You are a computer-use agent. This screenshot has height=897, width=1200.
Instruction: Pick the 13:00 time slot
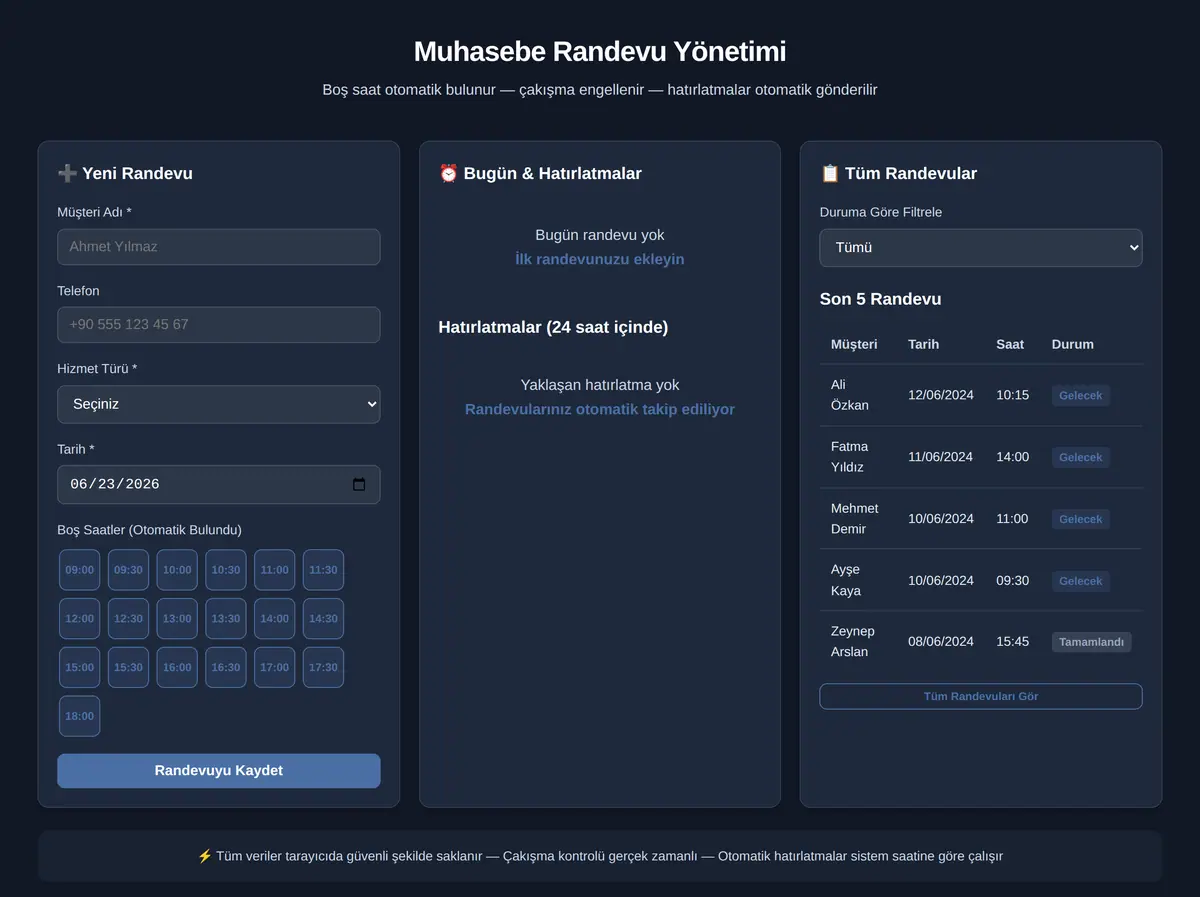[177, 619]
